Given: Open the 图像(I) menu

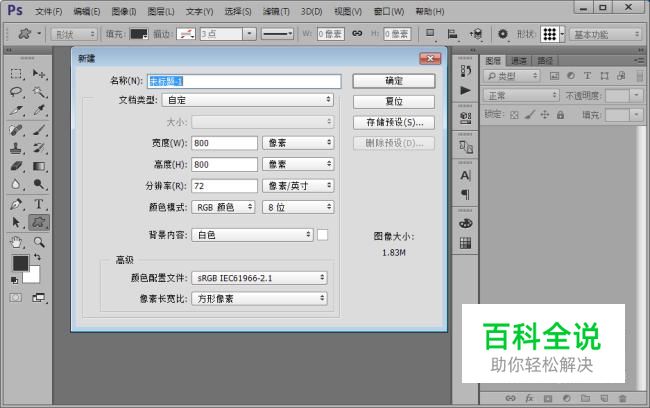Looking at the screenshot, I should coord(124,12).
